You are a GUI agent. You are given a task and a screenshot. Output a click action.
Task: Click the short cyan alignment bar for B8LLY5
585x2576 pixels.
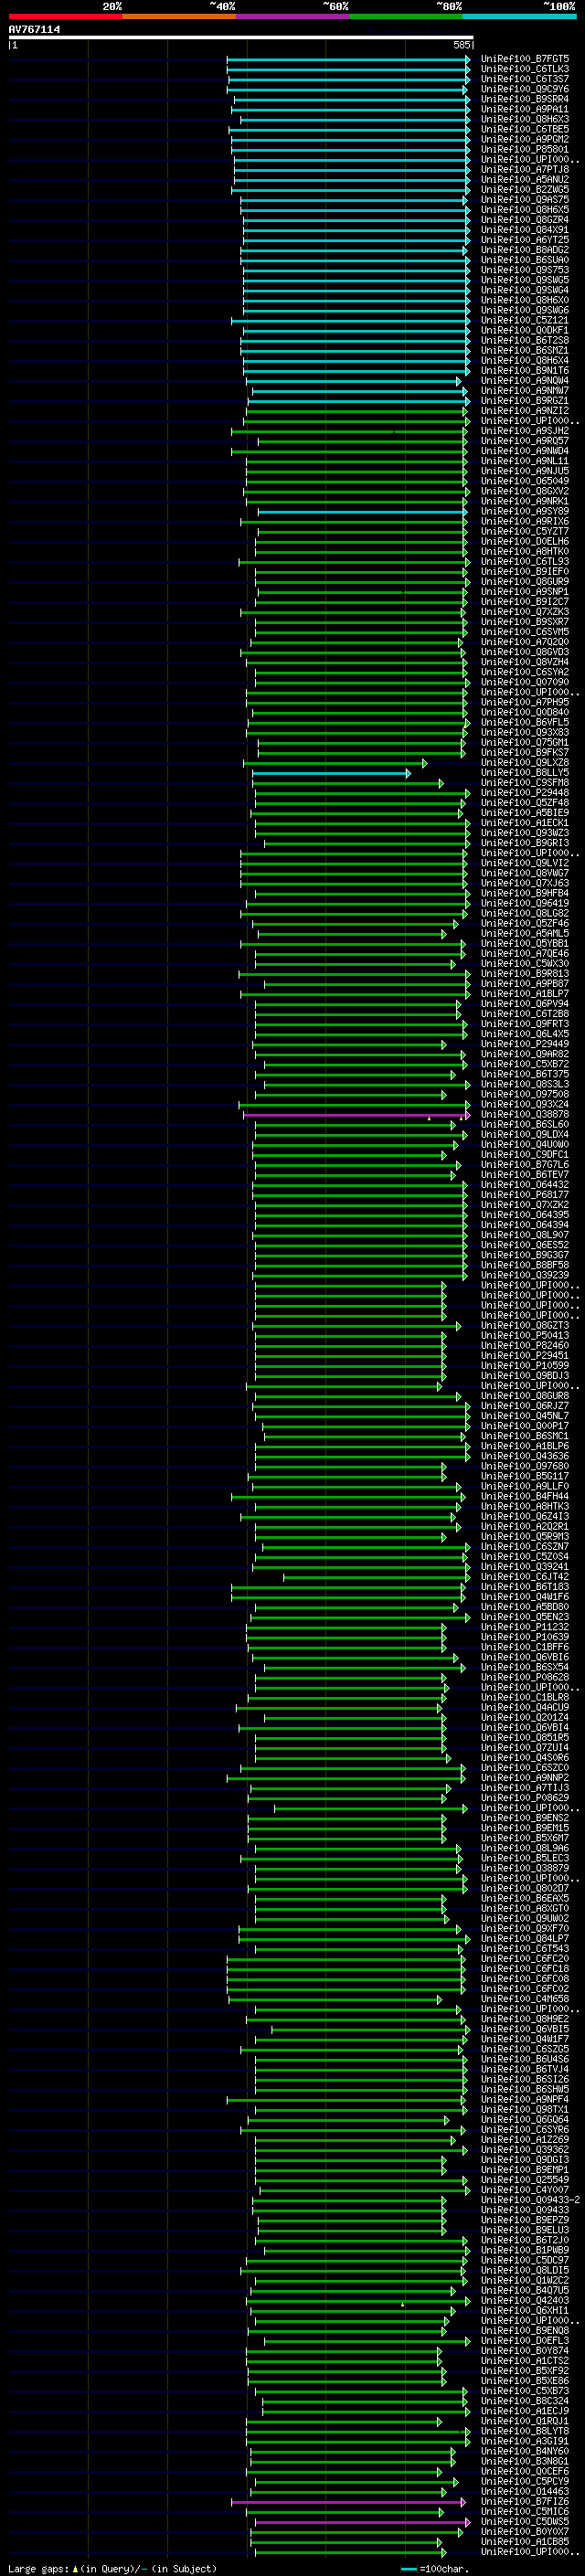point(330,773)
